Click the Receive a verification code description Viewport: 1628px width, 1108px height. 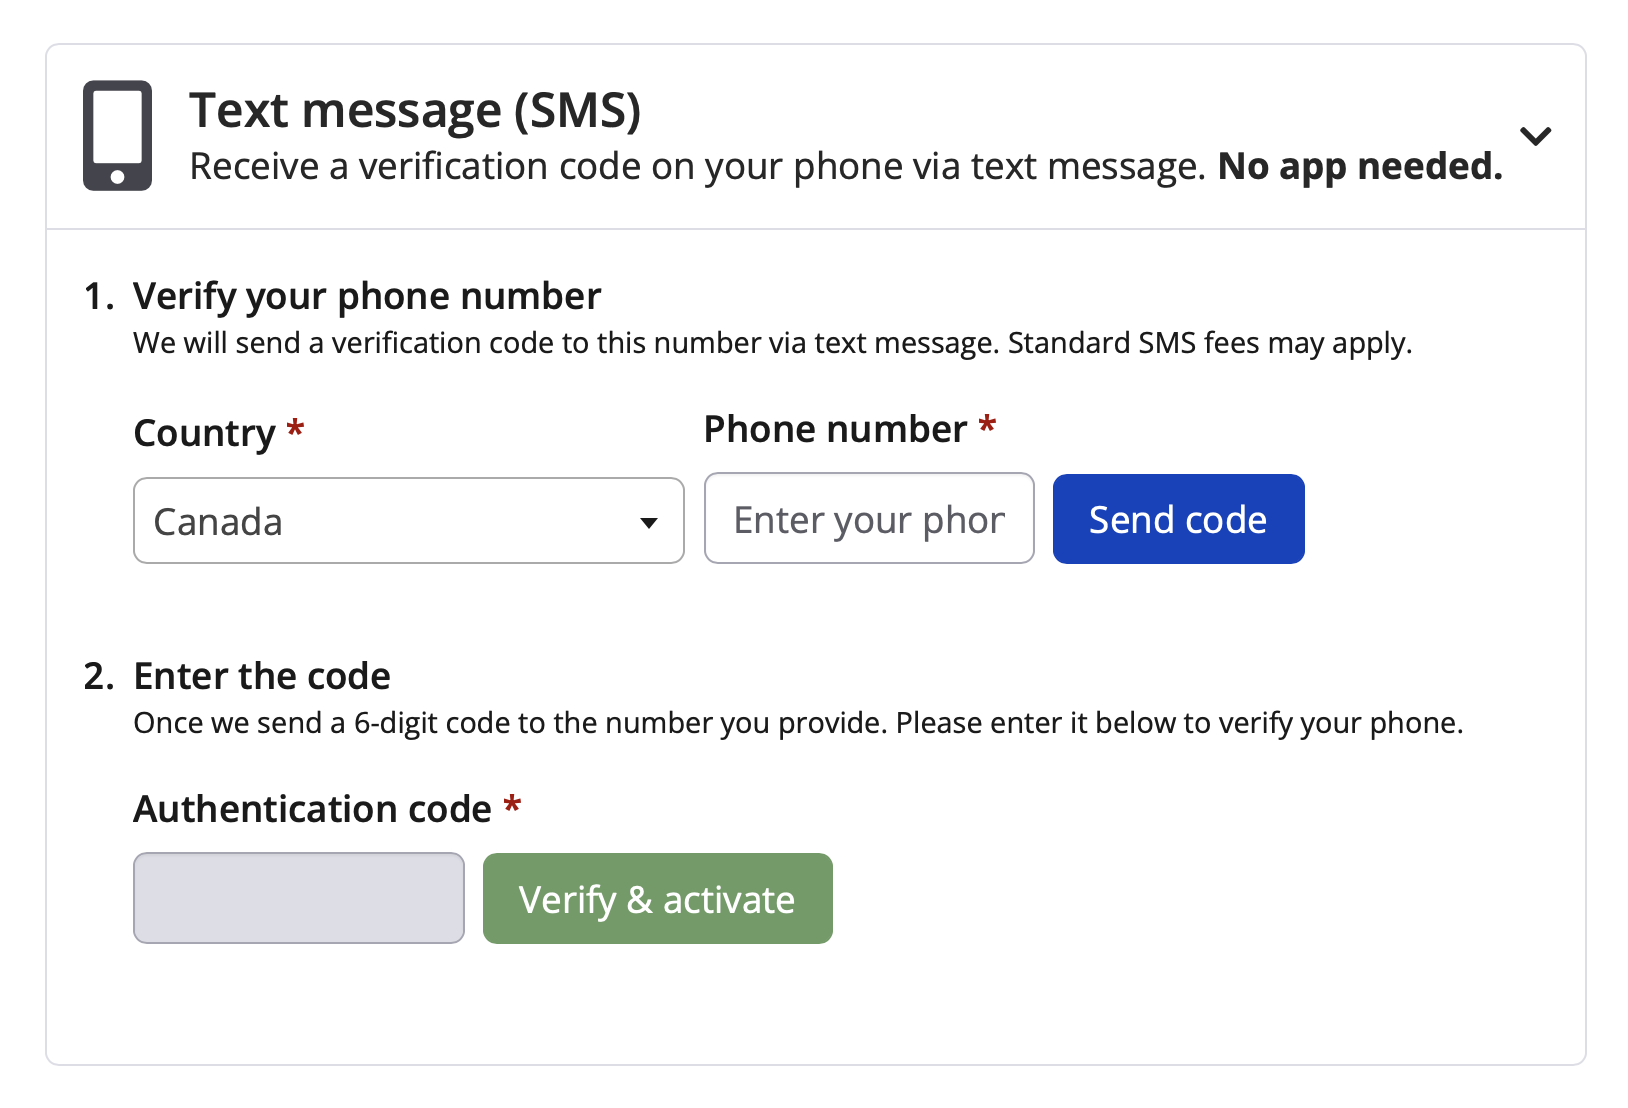coord(697,167)
